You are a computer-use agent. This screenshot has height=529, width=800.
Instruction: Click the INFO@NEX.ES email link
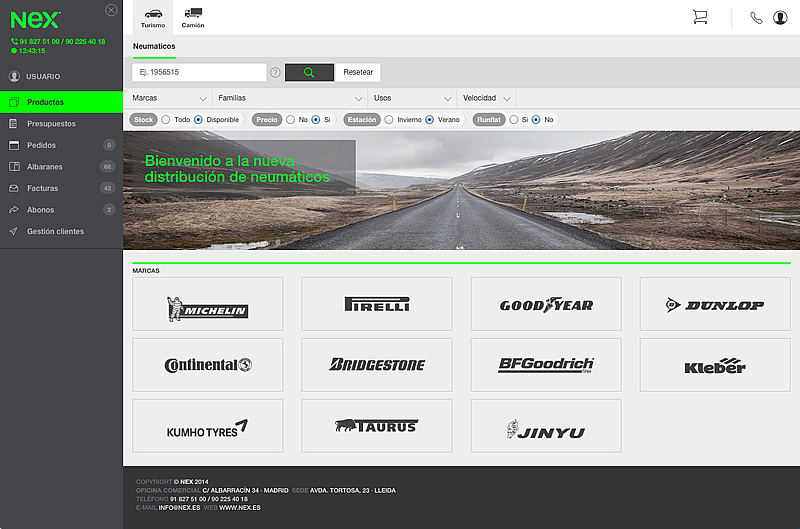179,508
